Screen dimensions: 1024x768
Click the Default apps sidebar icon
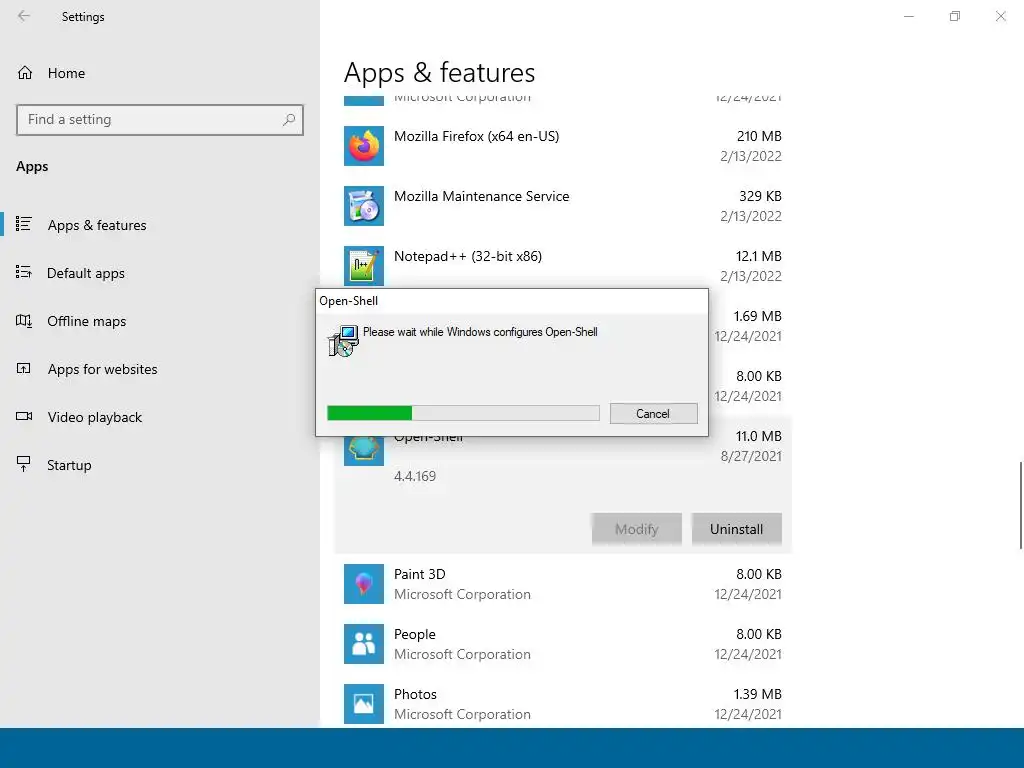24,272
